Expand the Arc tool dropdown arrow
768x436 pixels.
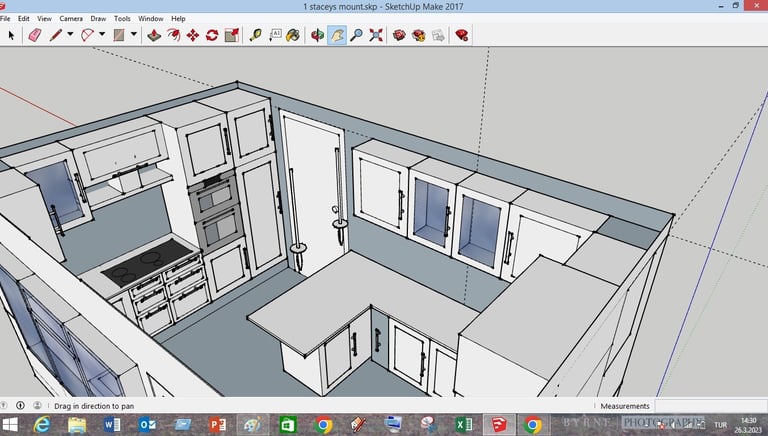click(x=102, y=34)
